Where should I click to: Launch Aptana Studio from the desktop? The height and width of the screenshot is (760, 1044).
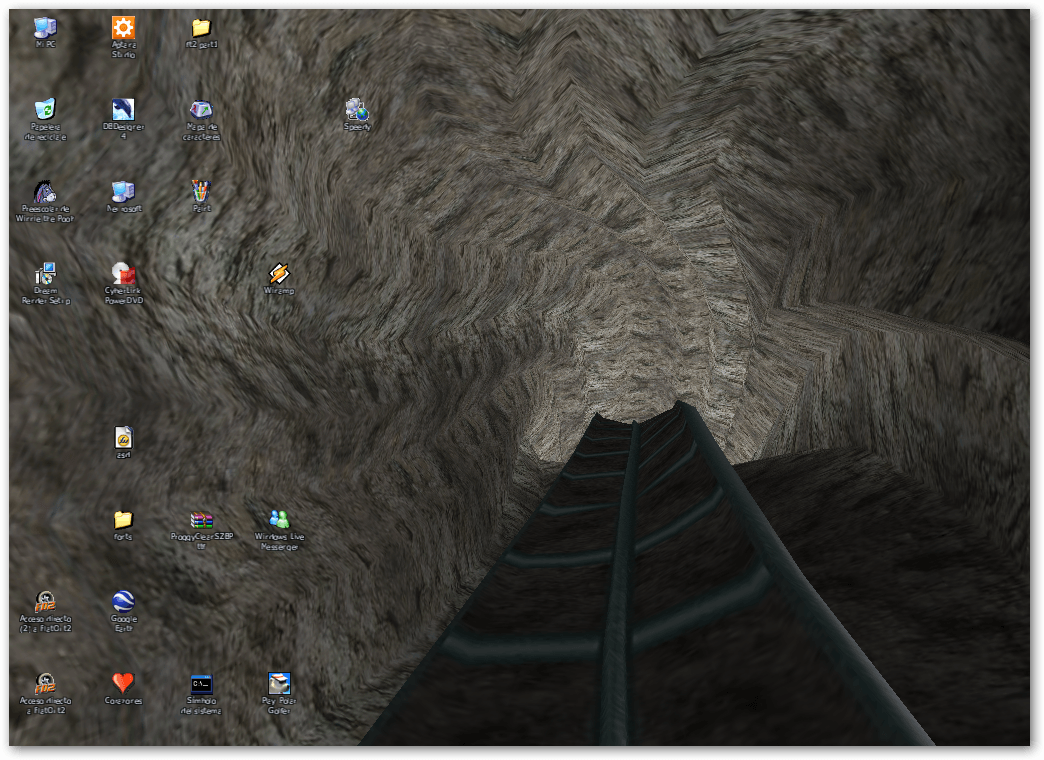[123, 29]
